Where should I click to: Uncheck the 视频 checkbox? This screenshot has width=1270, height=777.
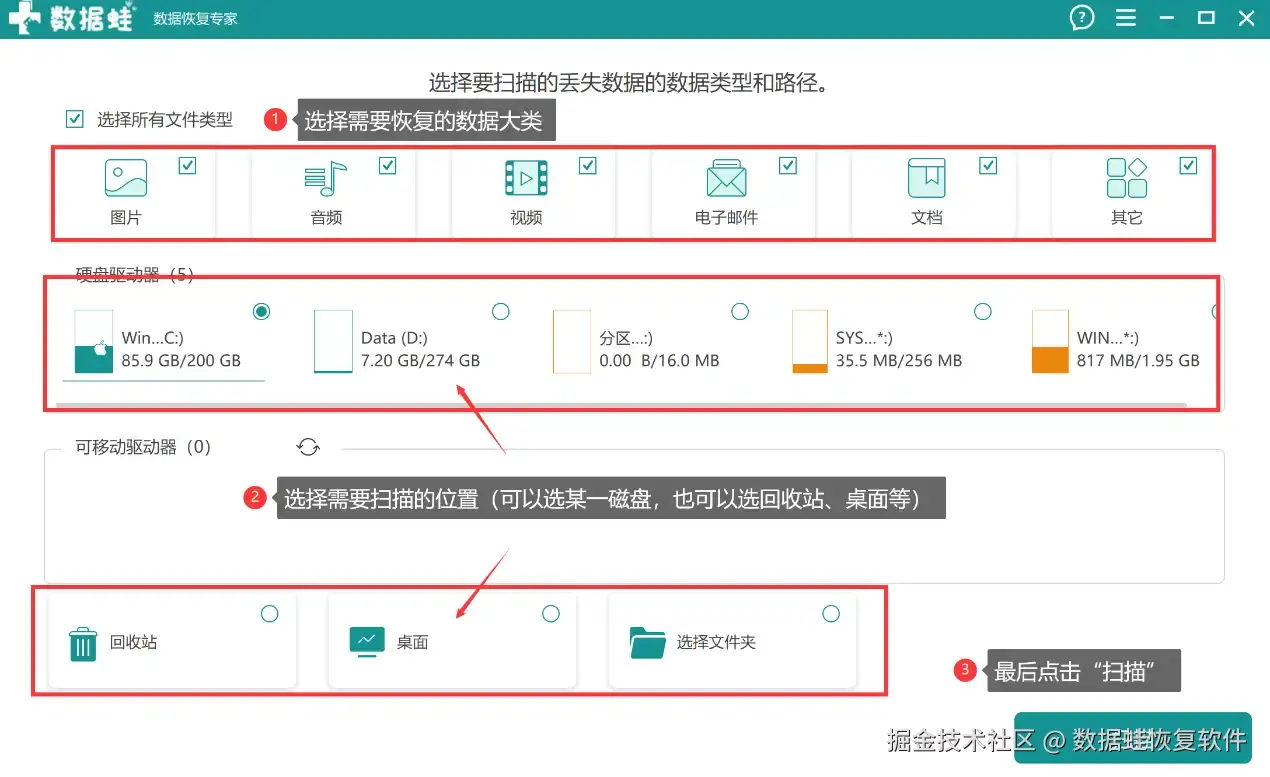pyautogui.click(x=588, y=166)
